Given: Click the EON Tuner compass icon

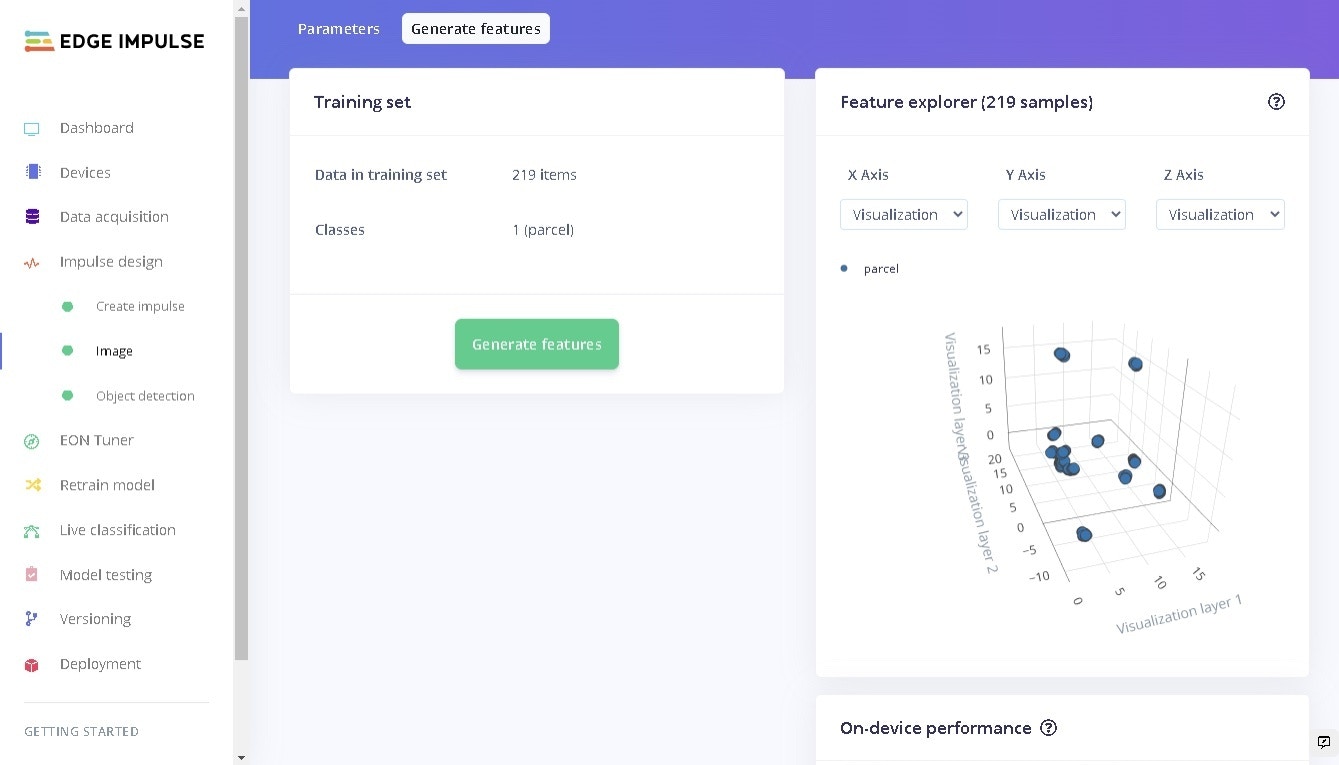Looking at the screenshot, I should (32, 441).
